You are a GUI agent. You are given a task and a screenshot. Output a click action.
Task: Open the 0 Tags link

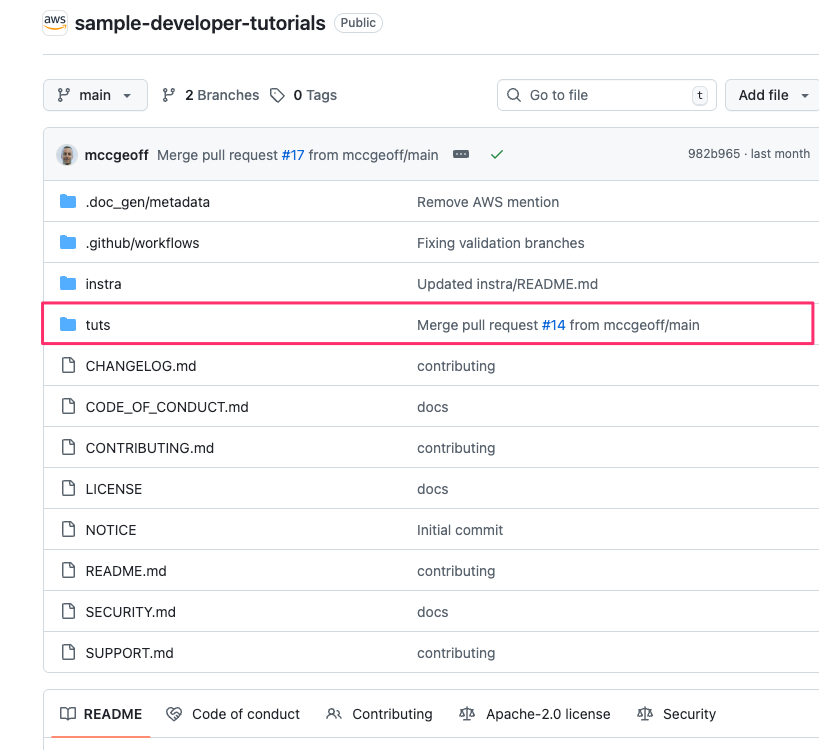point(303,95)
